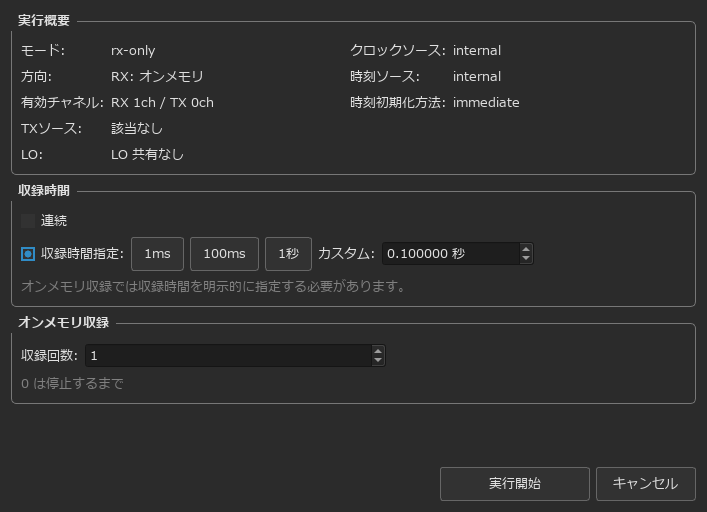The height and width of the screenshot is (512, 707).
Task: Click the オンメモリ収録 duration hint text
Action: pyautogui.click(x=214, y=286)
